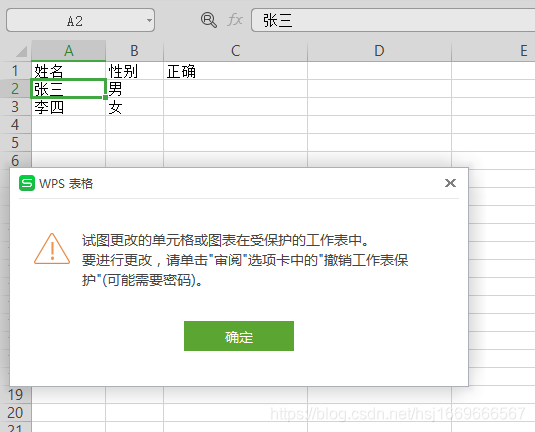Select column E header
This screenshot has width=535, height=432.
point(493,51)
